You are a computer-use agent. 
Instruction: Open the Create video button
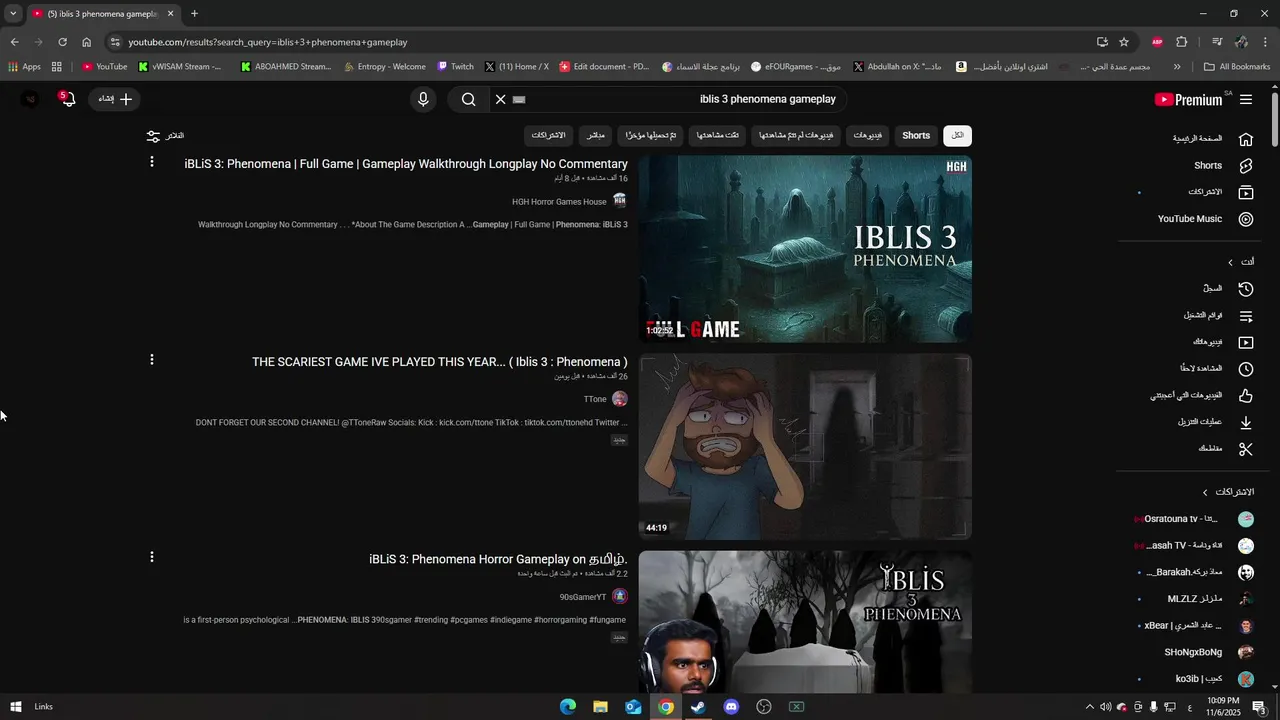[115, 99]
